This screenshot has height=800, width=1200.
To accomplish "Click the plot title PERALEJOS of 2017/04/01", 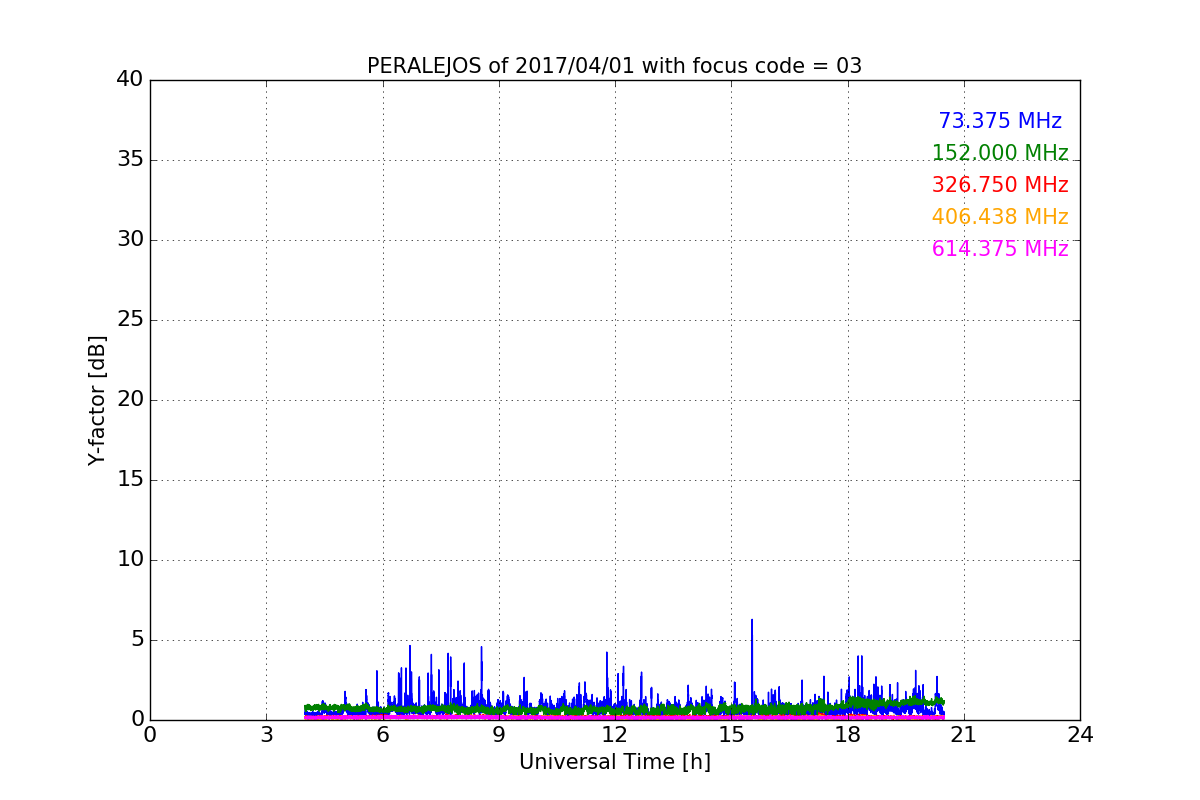I will (x=614, y=66).
